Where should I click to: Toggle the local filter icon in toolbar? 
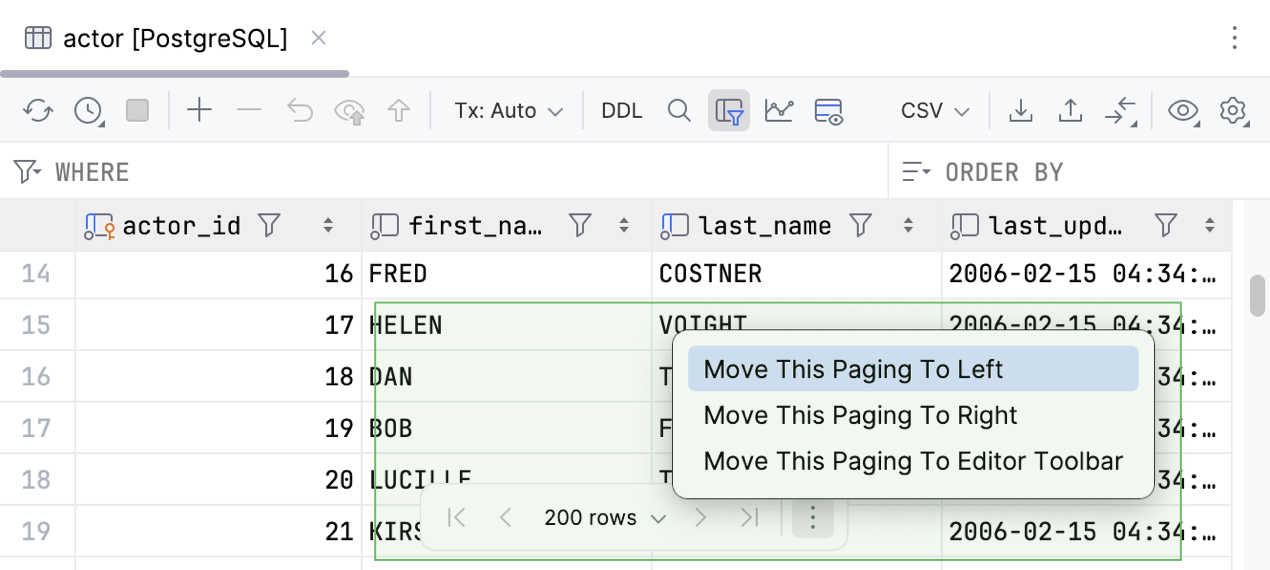[729, 110]
